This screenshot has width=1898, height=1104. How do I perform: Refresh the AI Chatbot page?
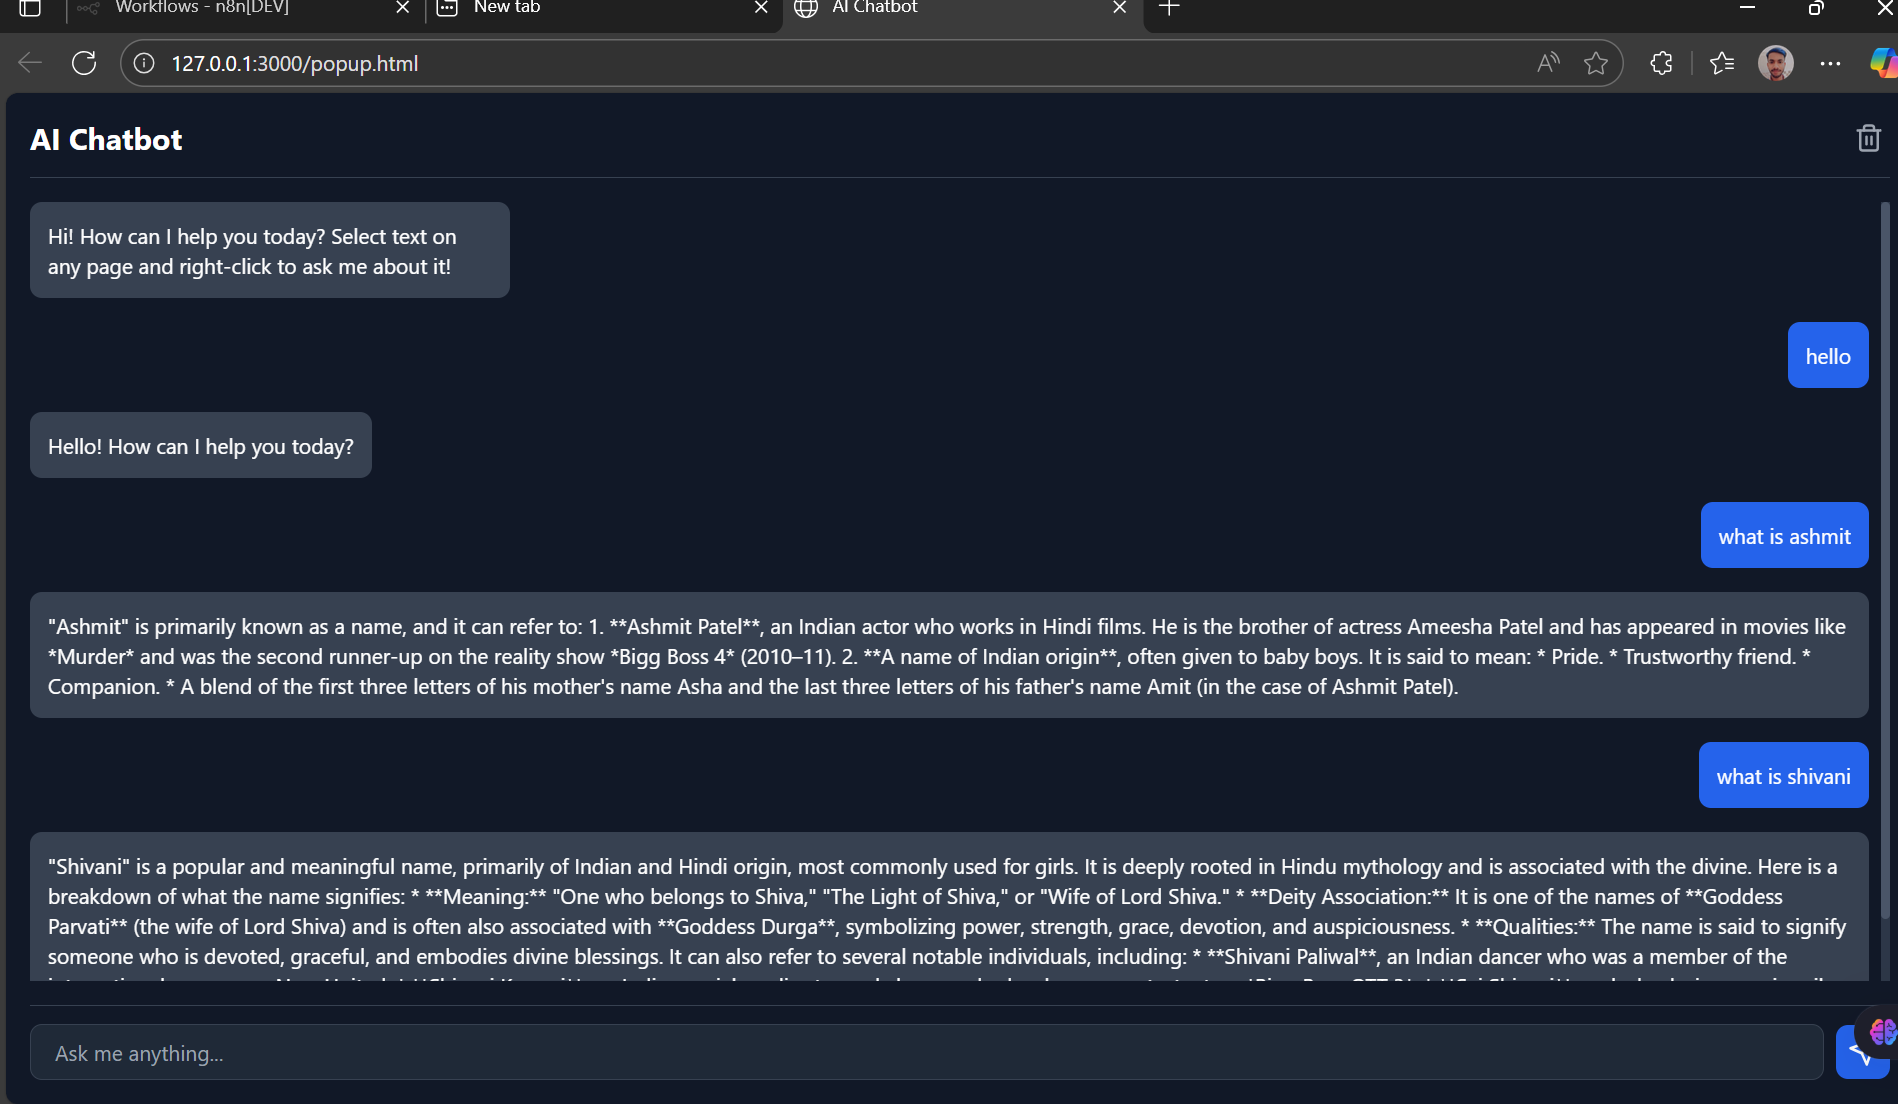(x=84, y=62)
